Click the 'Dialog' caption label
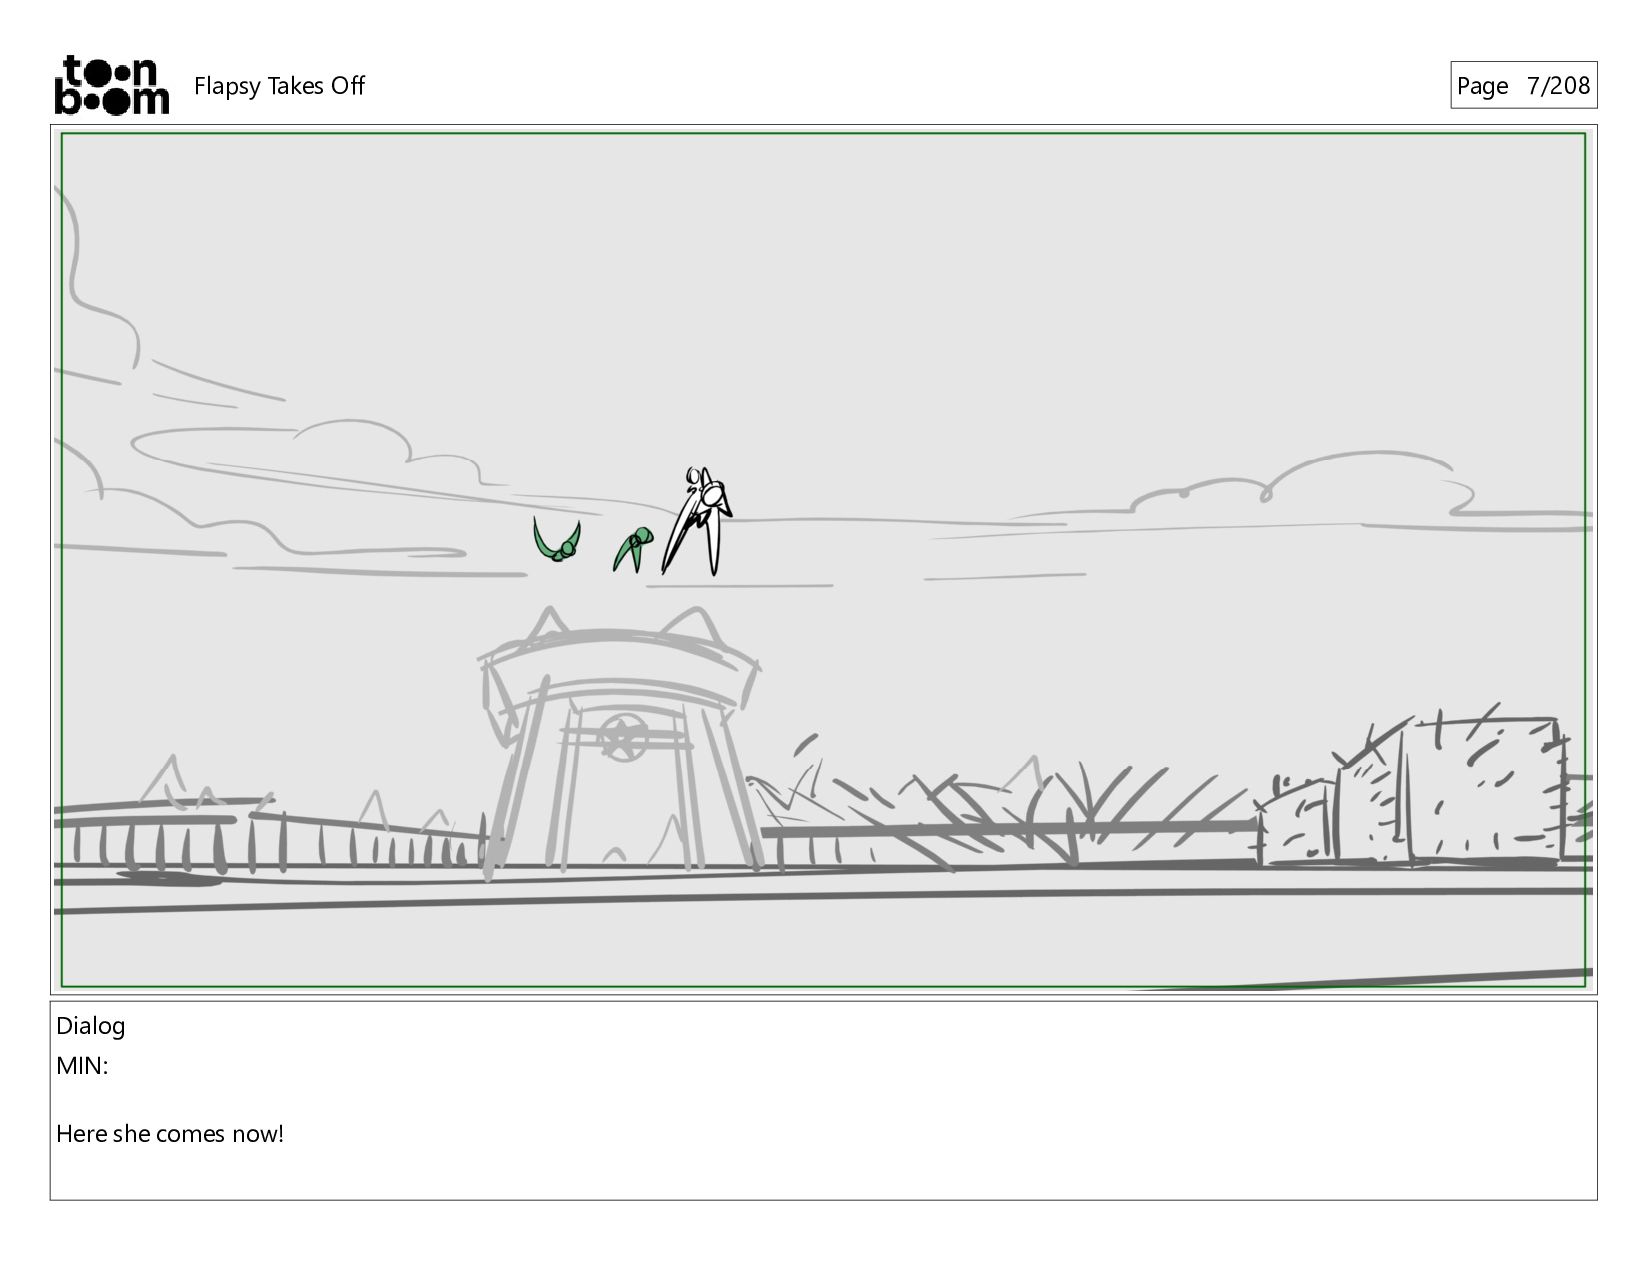Screen dimensions: 1650x1275 91,1026
